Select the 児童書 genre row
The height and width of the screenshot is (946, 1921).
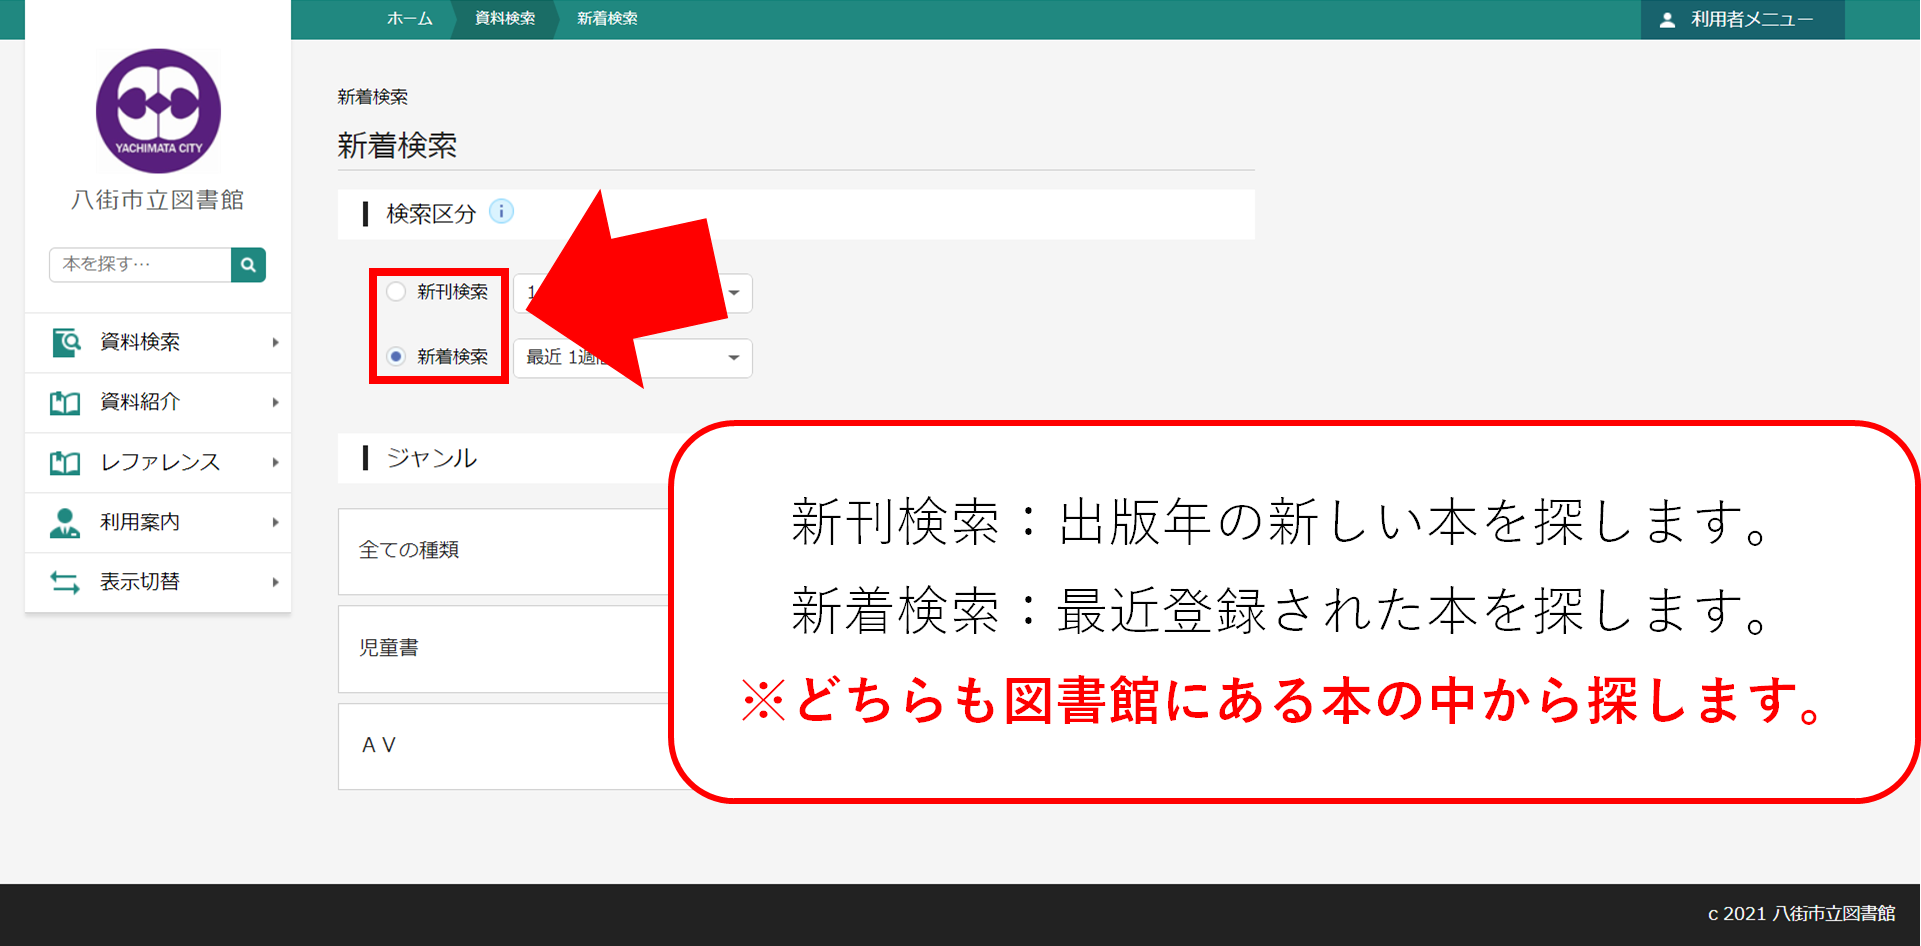[x=505, y=648]
